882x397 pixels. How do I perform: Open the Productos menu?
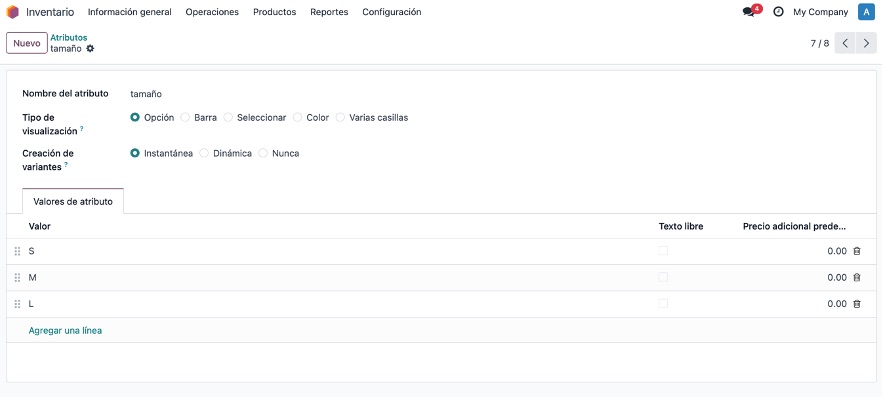274,12
